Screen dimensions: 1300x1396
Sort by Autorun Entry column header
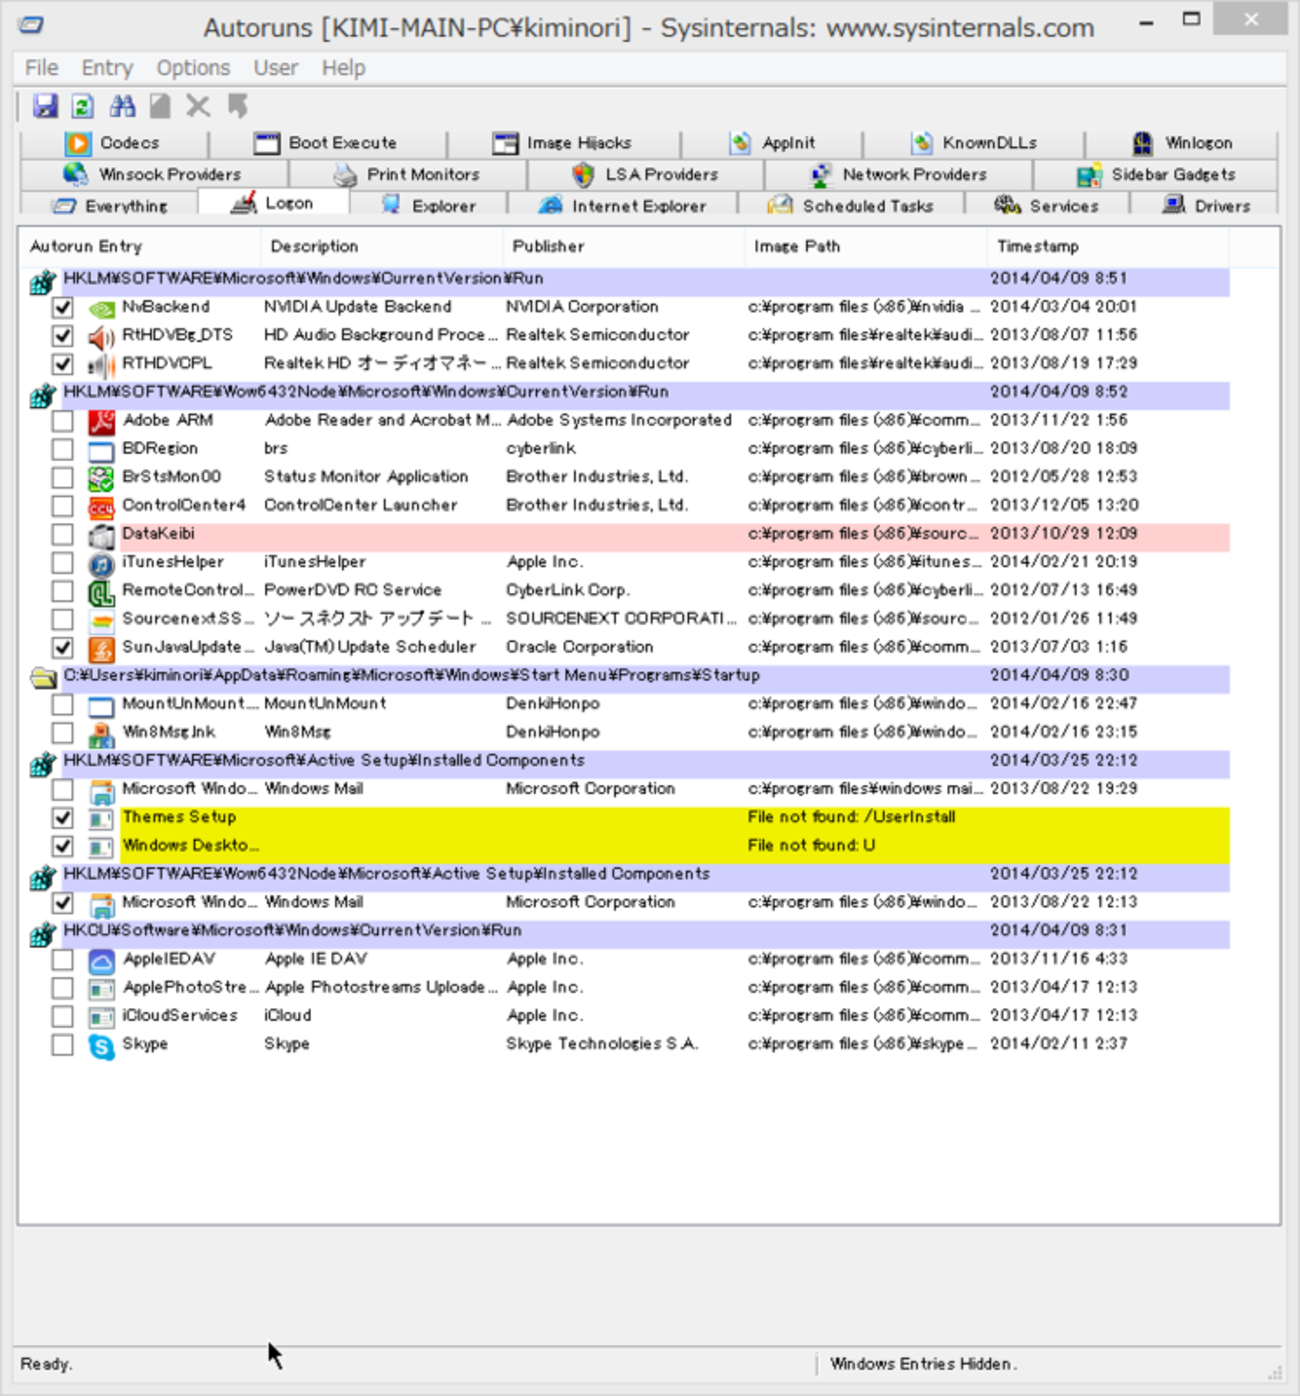(x=140, y=246)
